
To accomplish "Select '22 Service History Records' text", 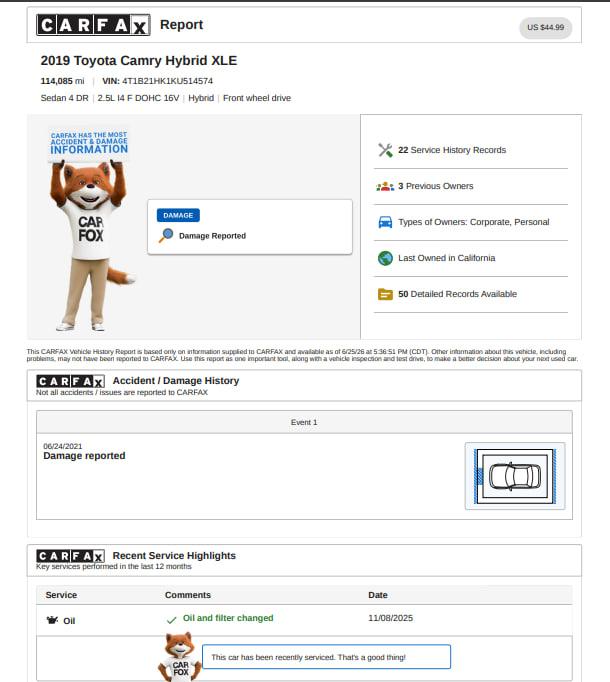I will tap(452, 150).
